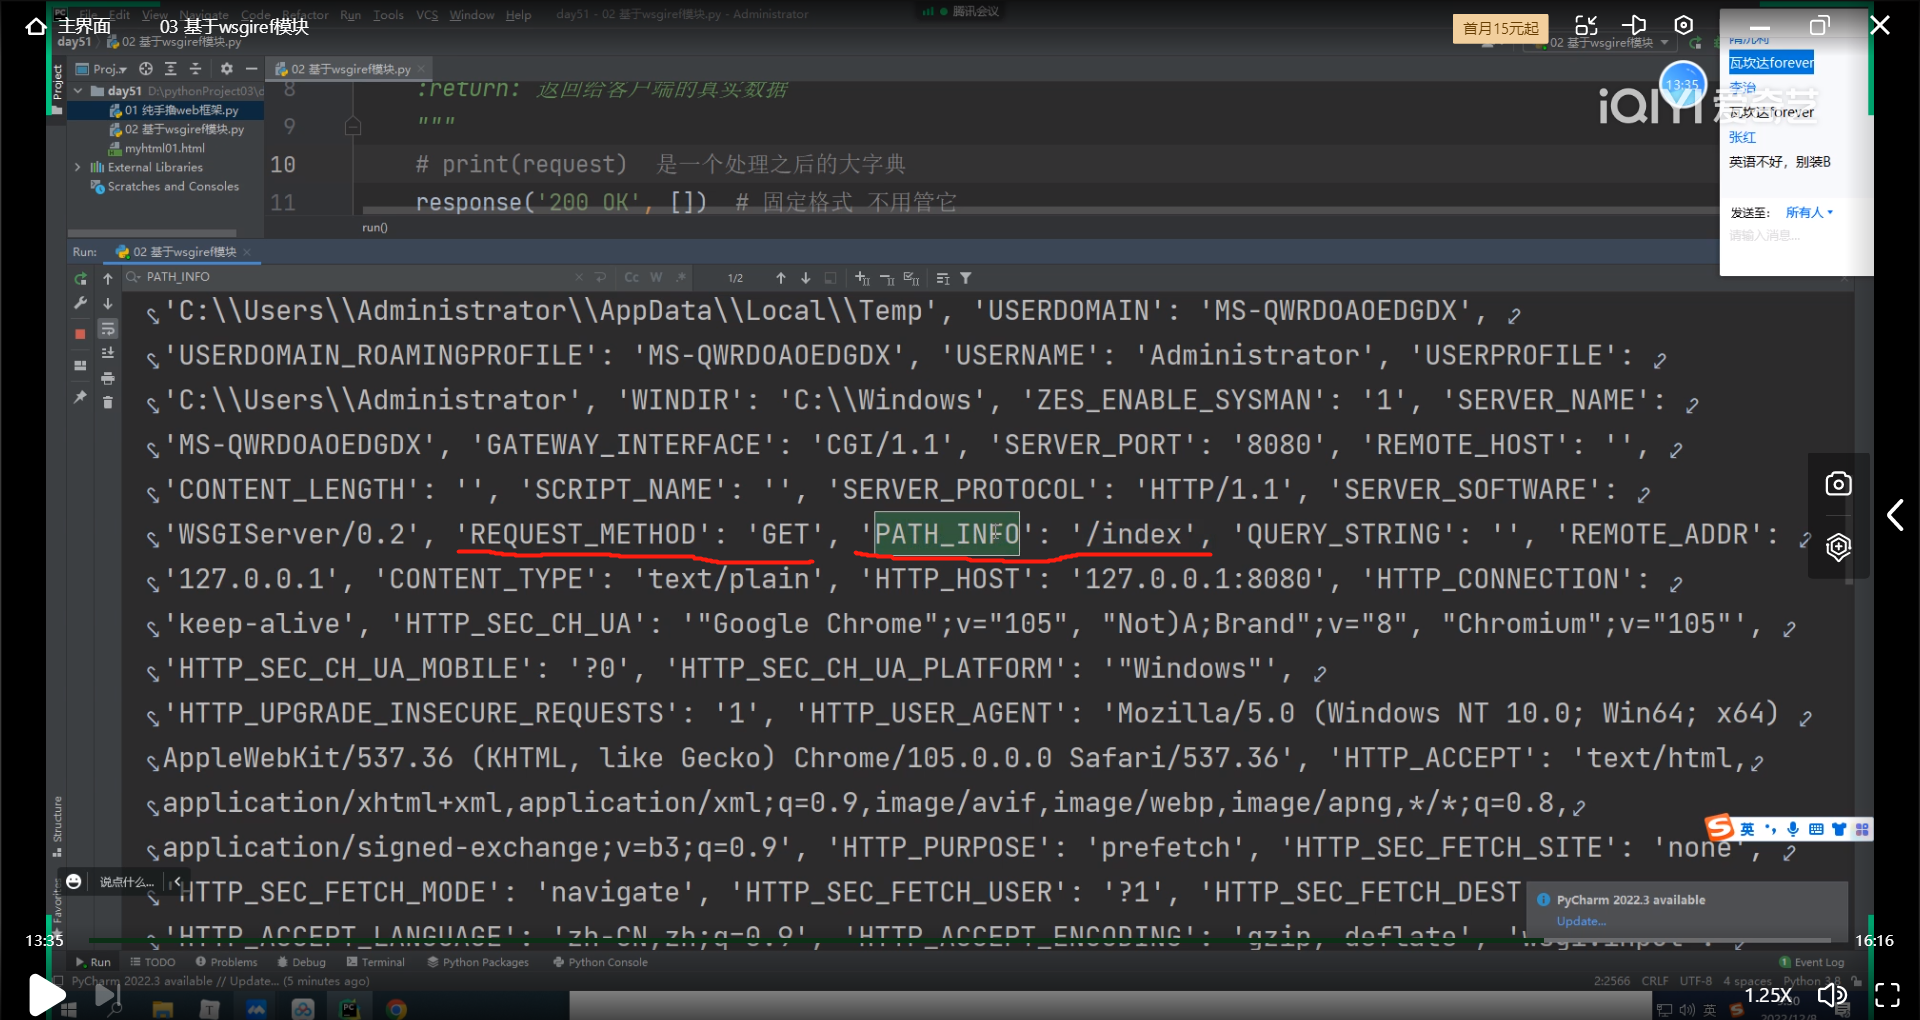Close the Run tab 02 基于wsgiref模块
Viewport: 1920px width, 1020px height.
(x=247, y=252)
